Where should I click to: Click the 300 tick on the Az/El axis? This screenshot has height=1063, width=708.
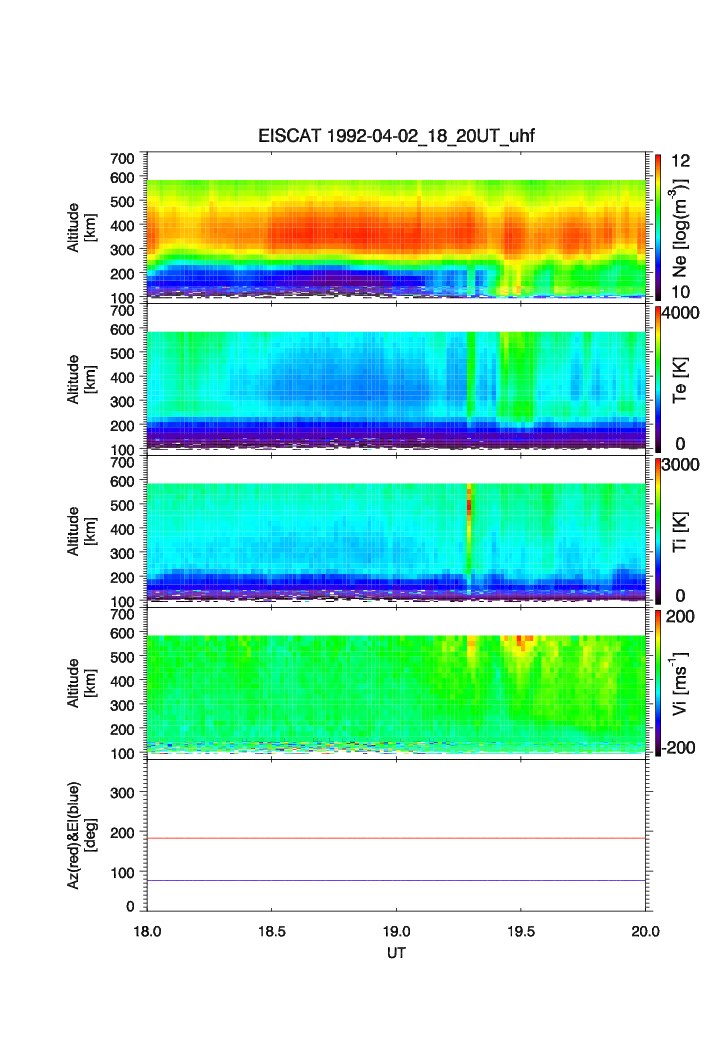122,793
